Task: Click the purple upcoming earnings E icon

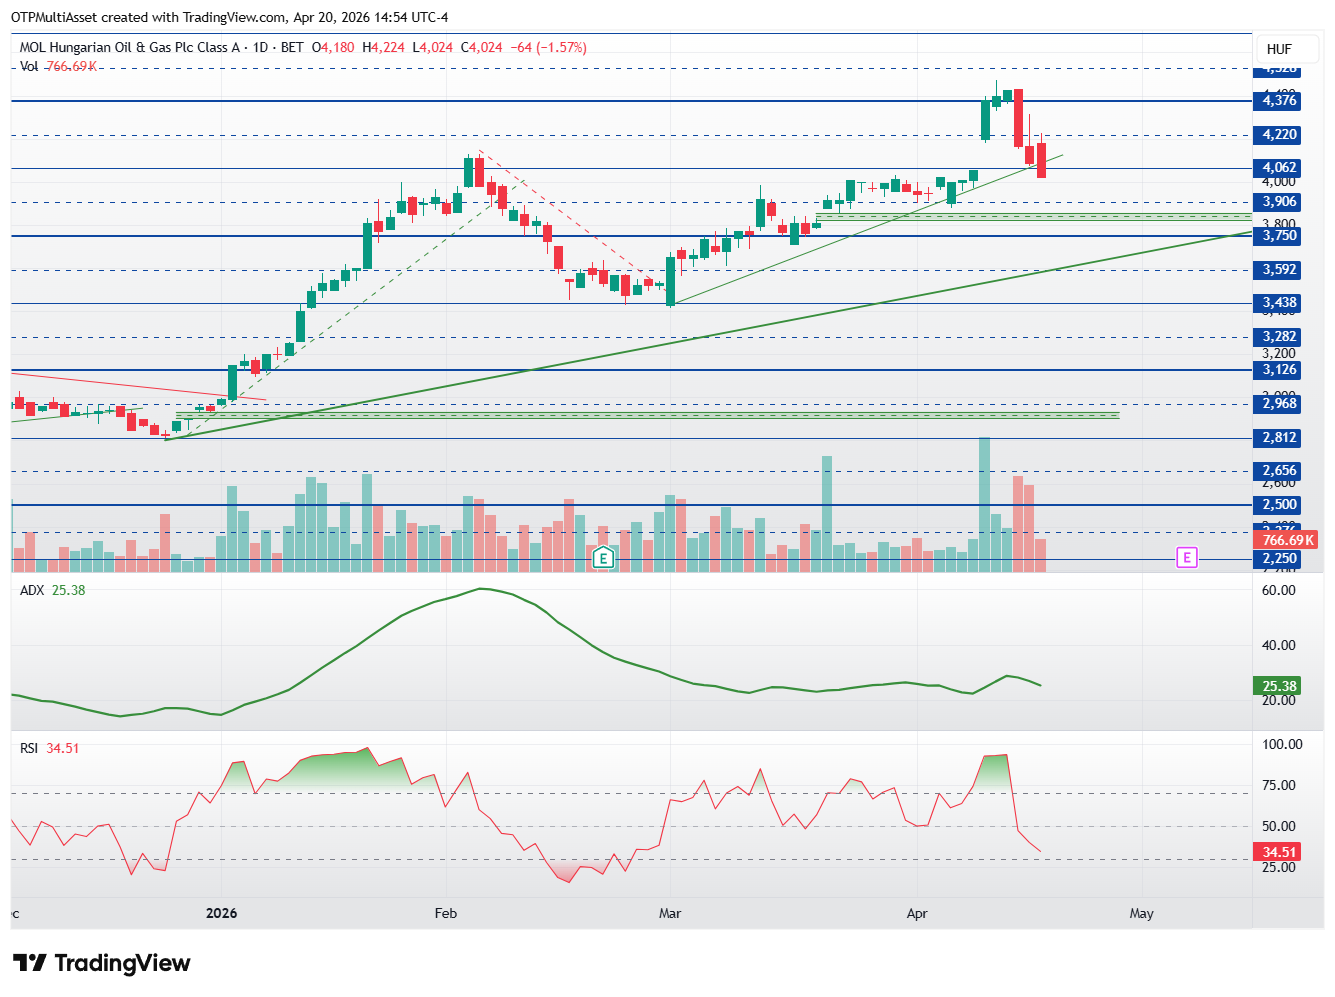Action: pyautogui.click(x=1186, y=557)
